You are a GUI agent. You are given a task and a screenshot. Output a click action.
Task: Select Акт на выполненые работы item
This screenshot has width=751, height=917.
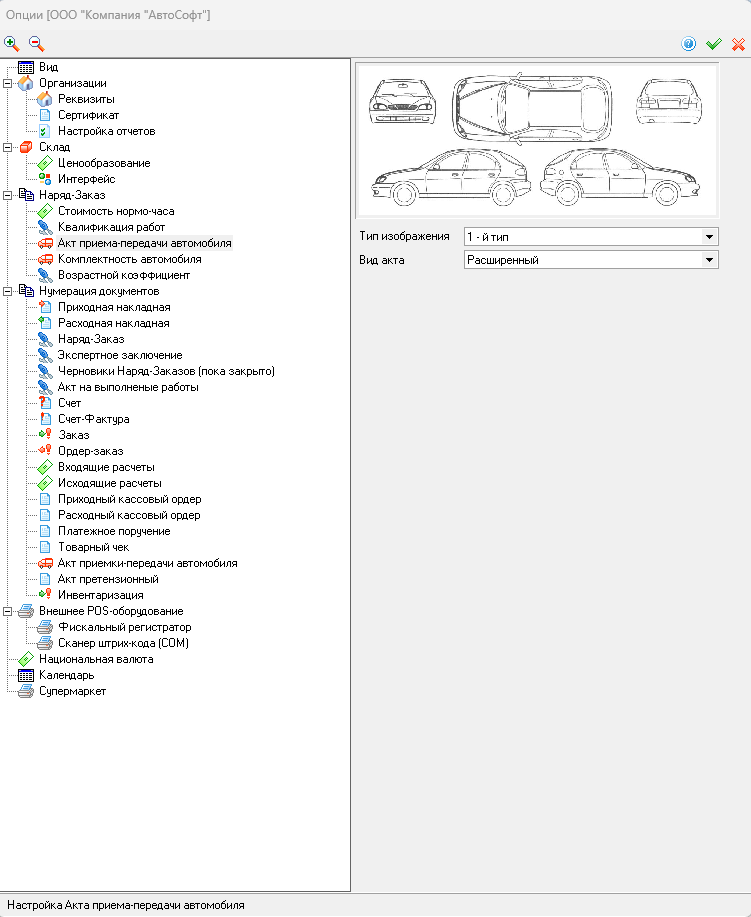click(x=128, y=387)
